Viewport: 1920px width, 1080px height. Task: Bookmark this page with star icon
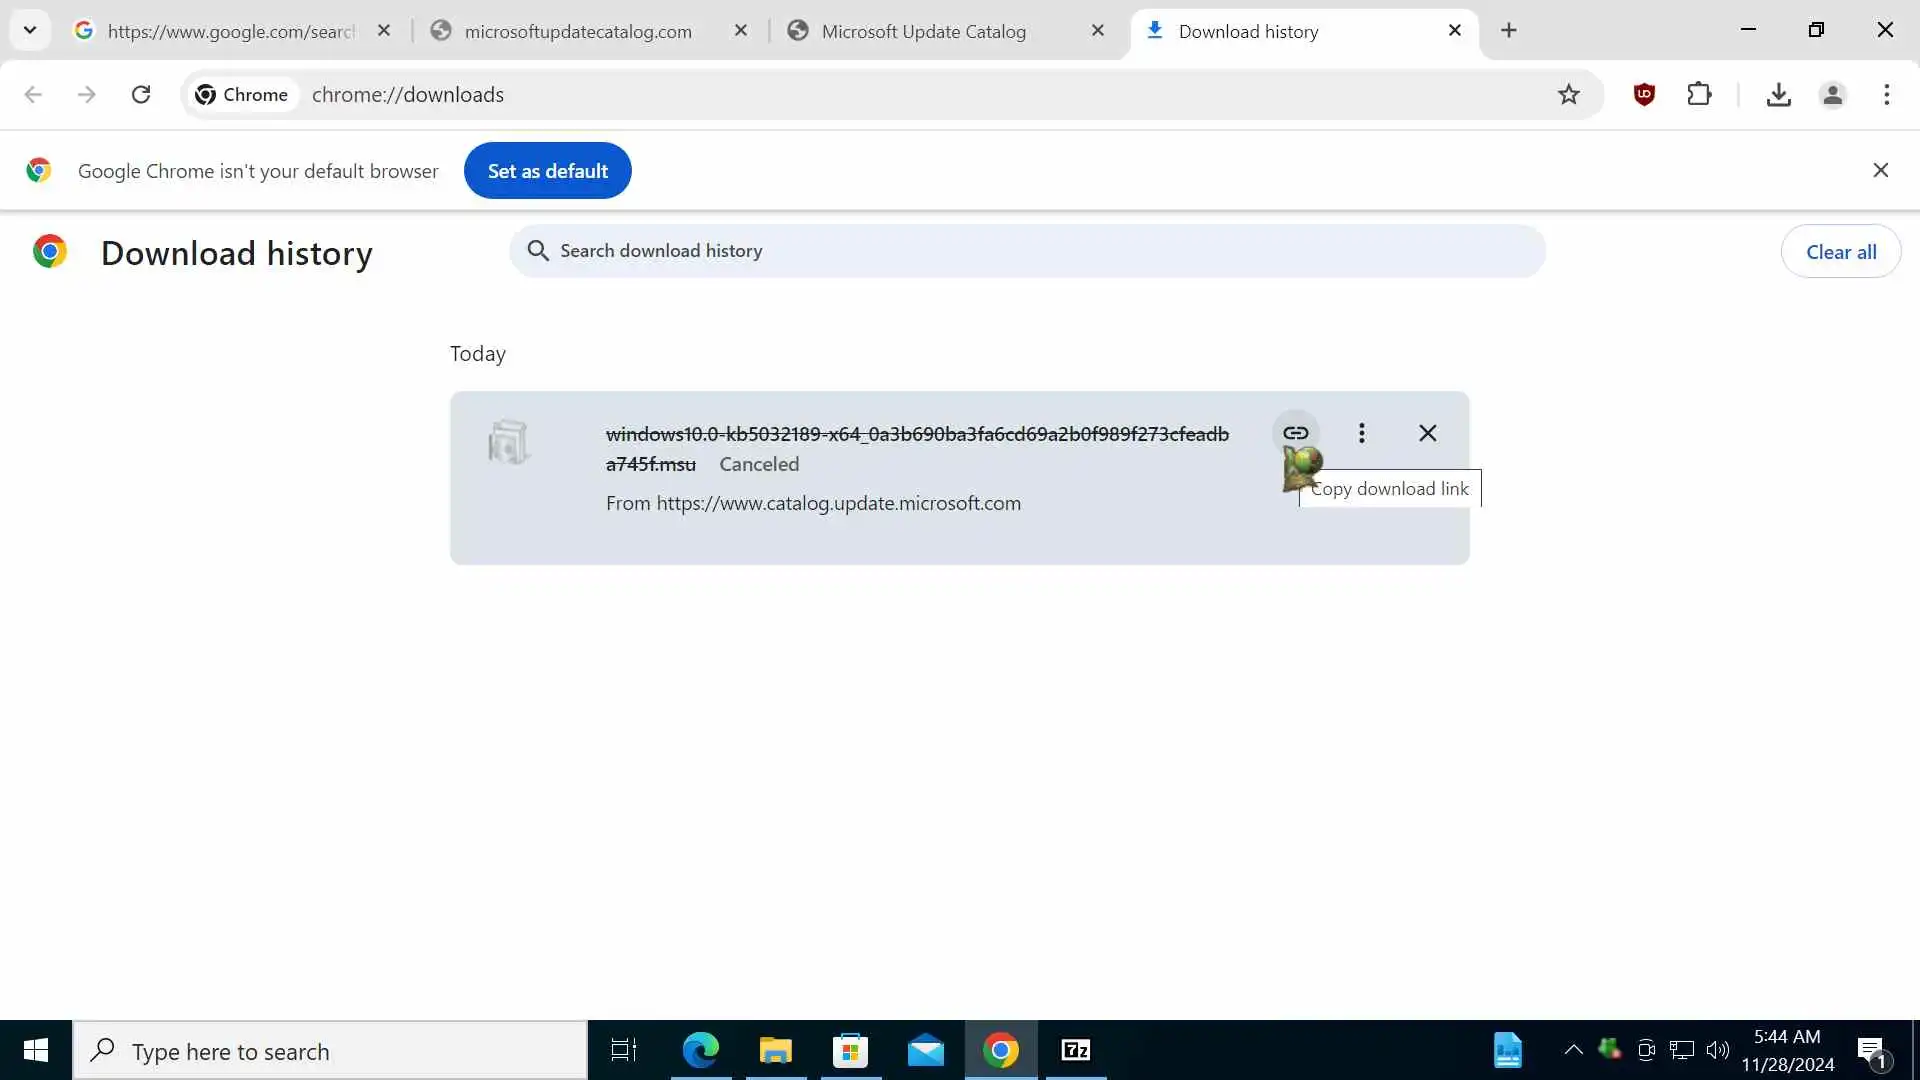pos(1568,95)
